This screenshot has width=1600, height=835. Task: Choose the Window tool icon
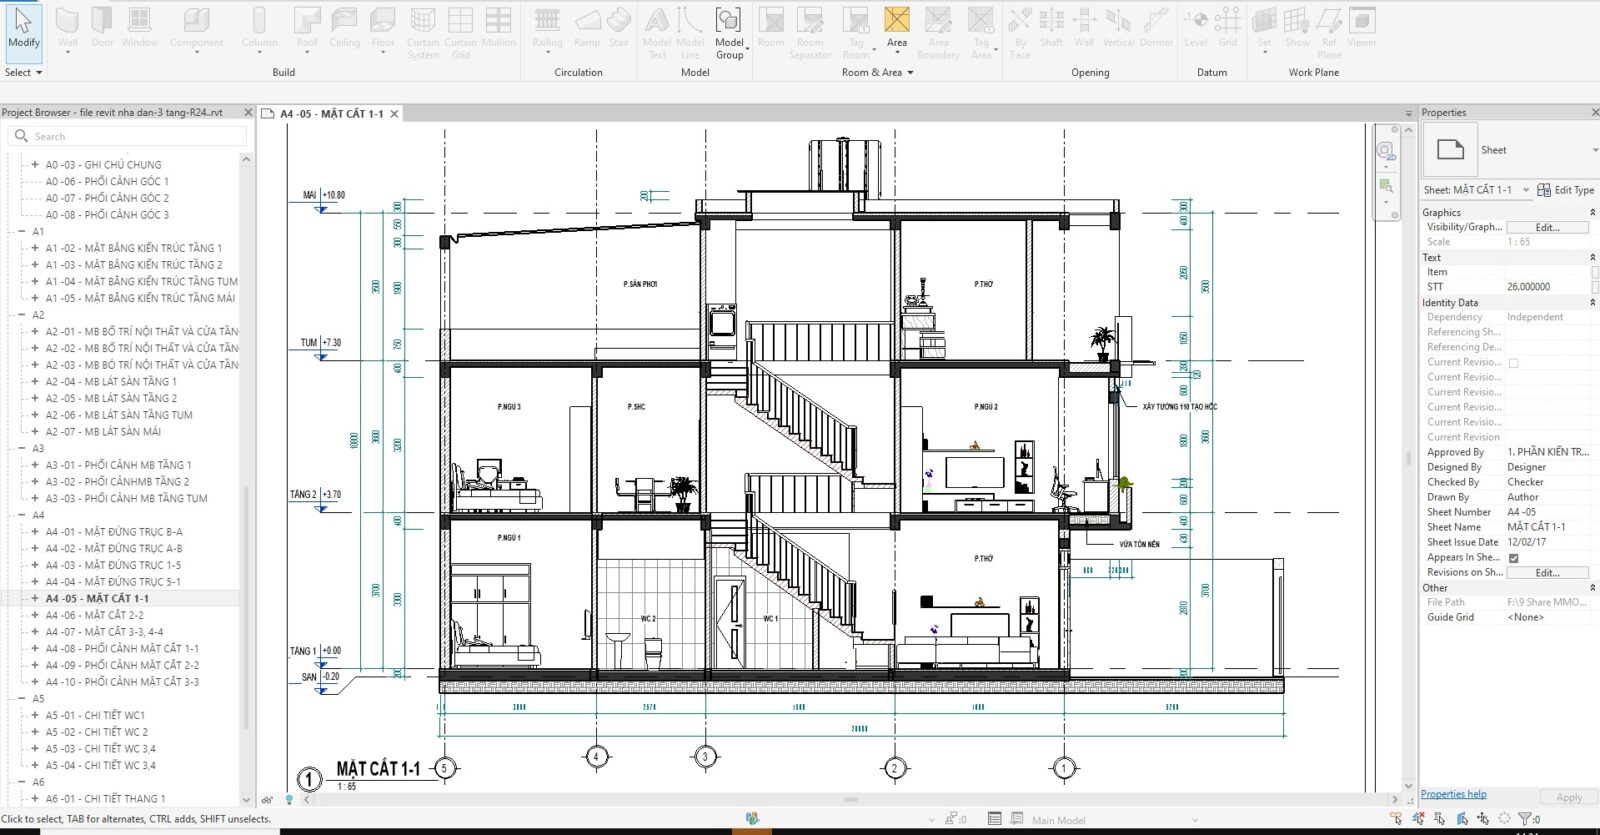[140, 28]
